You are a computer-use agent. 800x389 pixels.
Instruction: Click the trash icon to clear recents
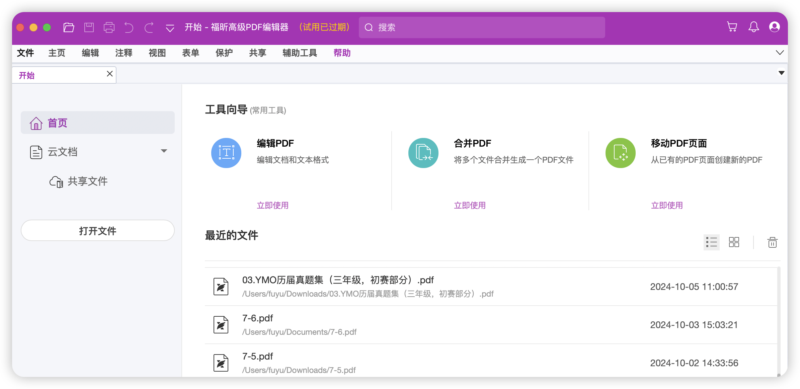[x=772, y=242]
